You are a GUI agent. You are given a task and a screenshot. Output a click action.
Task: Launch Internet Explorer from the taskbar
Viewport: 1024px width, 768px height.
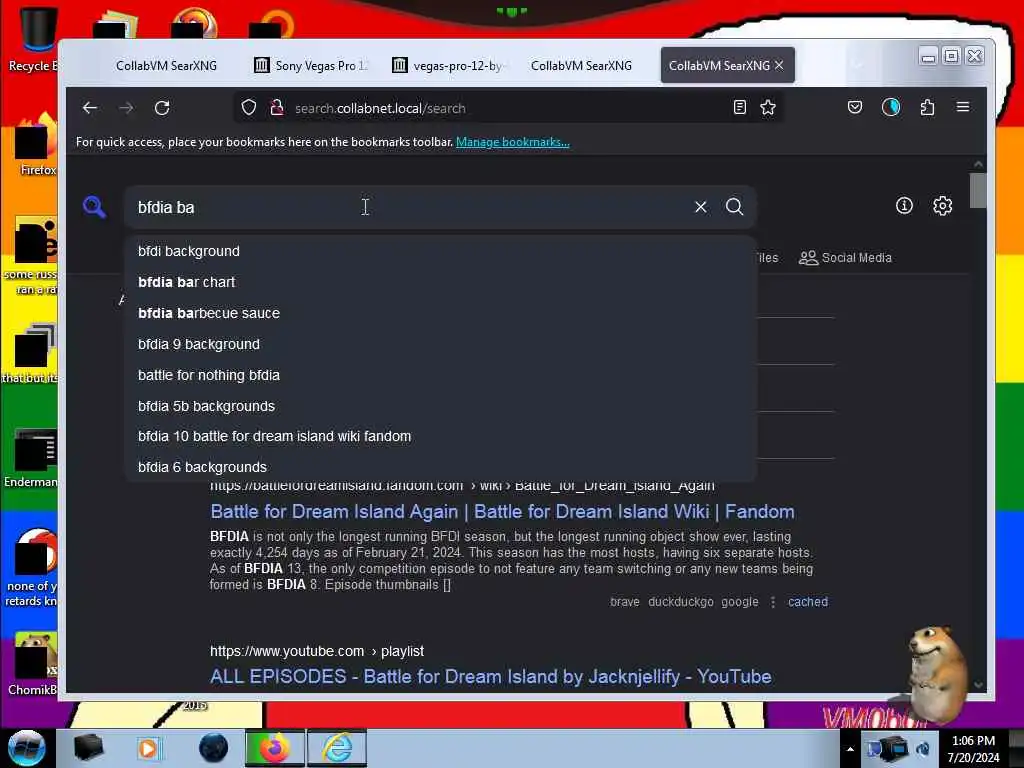tap(337, 748)
